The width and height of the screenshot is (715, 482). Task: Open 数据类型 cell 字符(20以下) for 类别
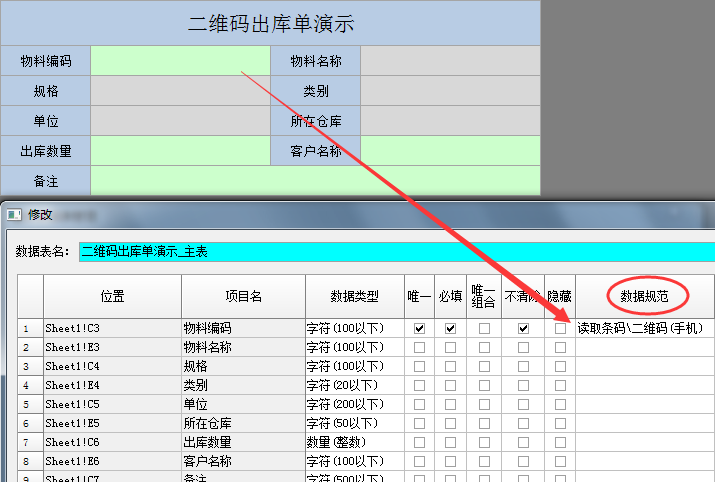[x=355, y=385]
